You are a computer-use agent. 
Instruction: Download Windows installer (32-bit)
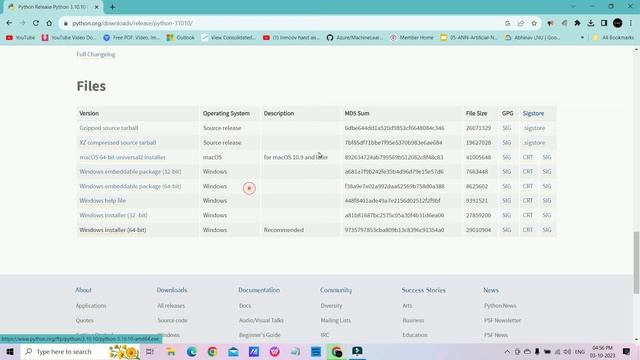tap(113, 216)
